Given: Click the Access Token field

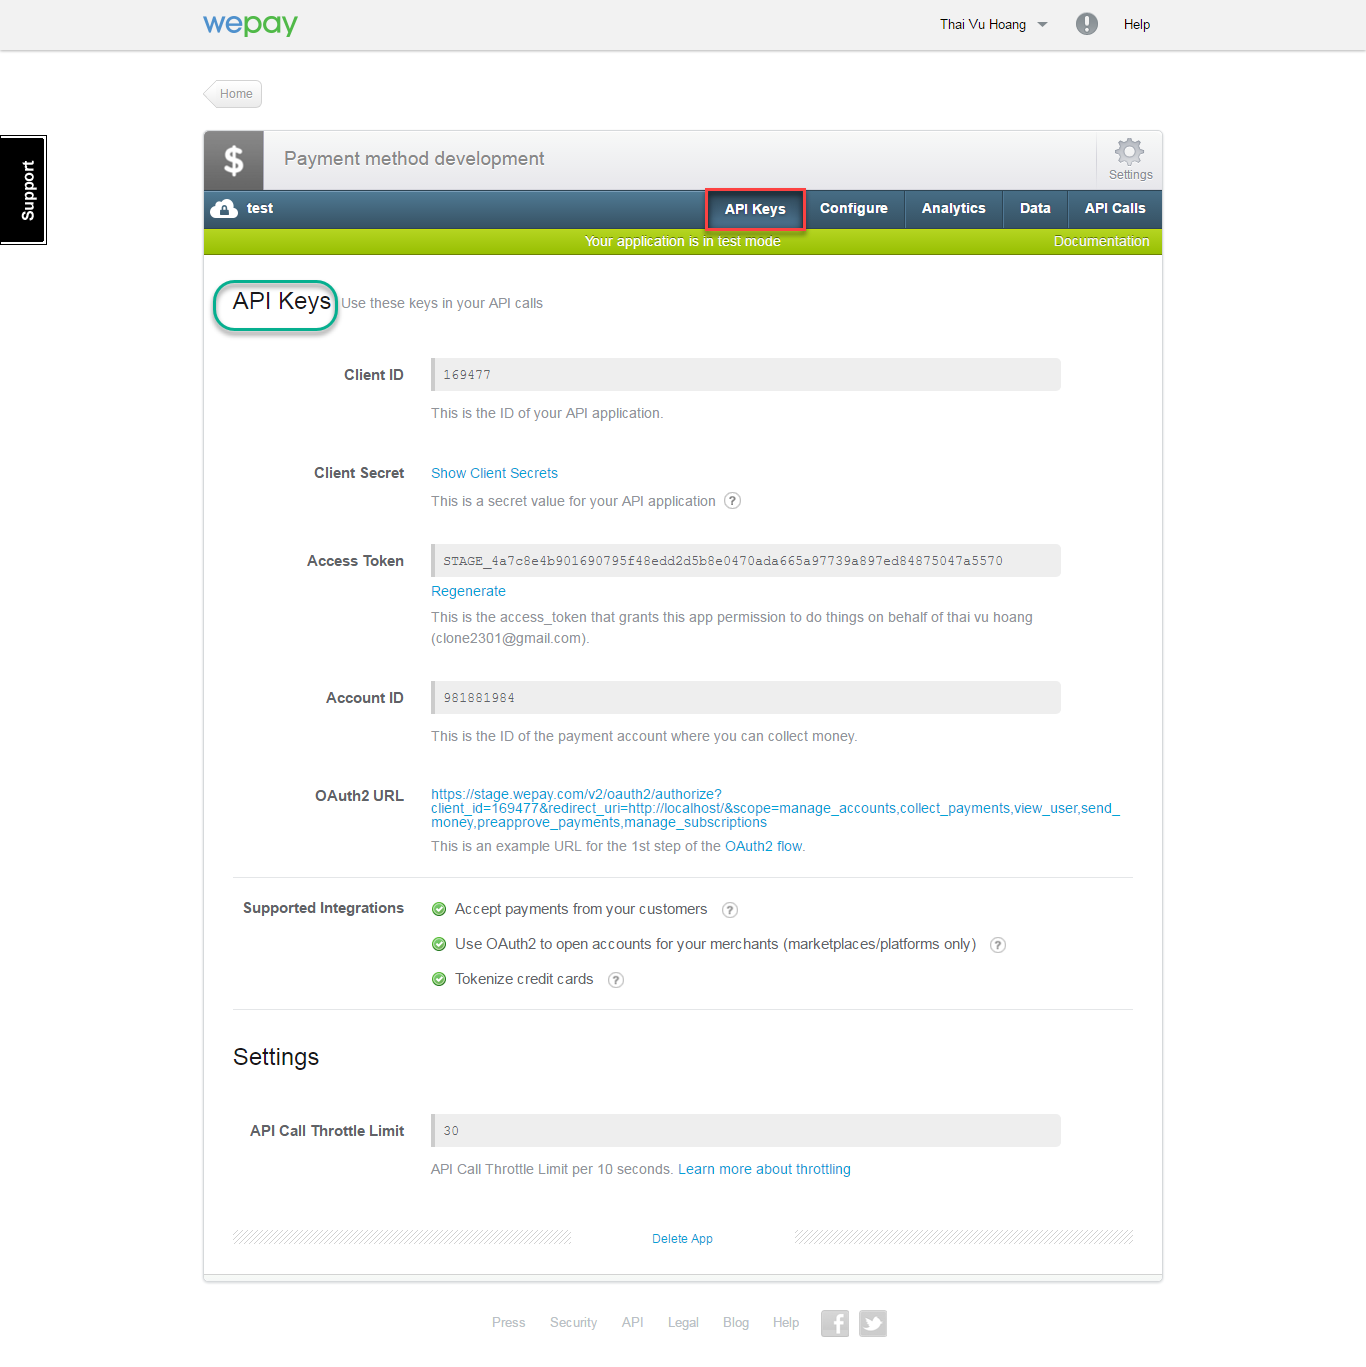Looking at the screenshot, I should click(x=745, y=561).
